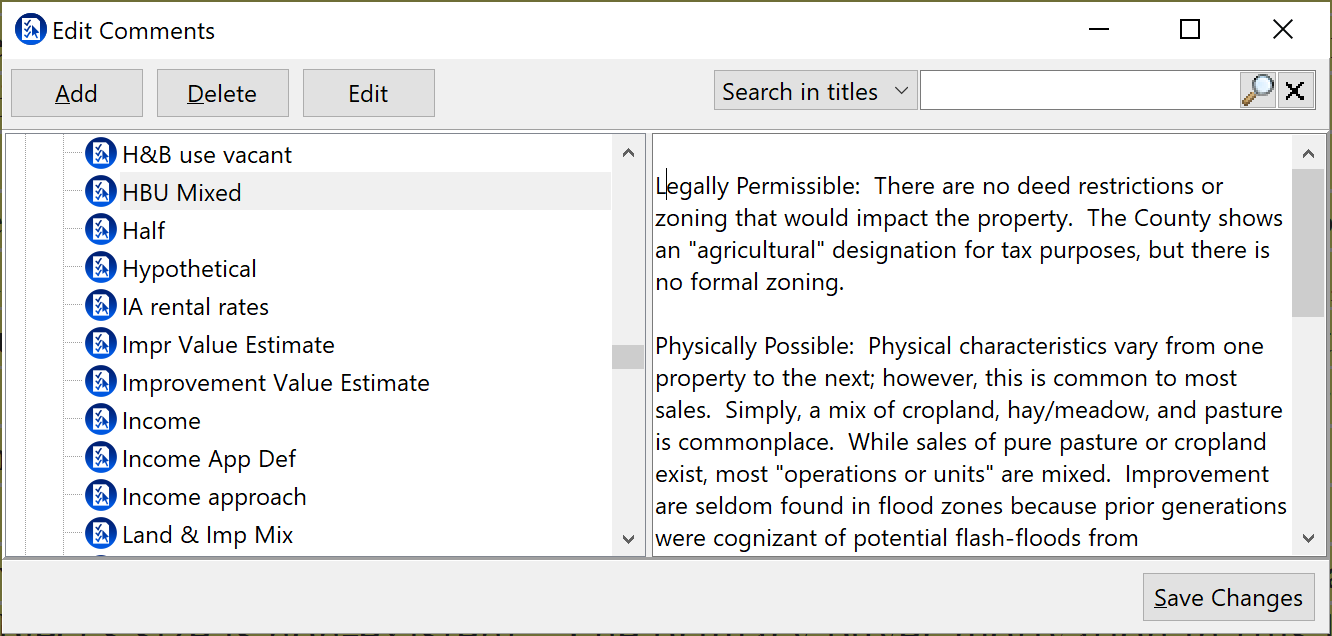1332x636 pixels.
Task: Click icon beside IA rental rates
Action: click(x=101, y=306)
